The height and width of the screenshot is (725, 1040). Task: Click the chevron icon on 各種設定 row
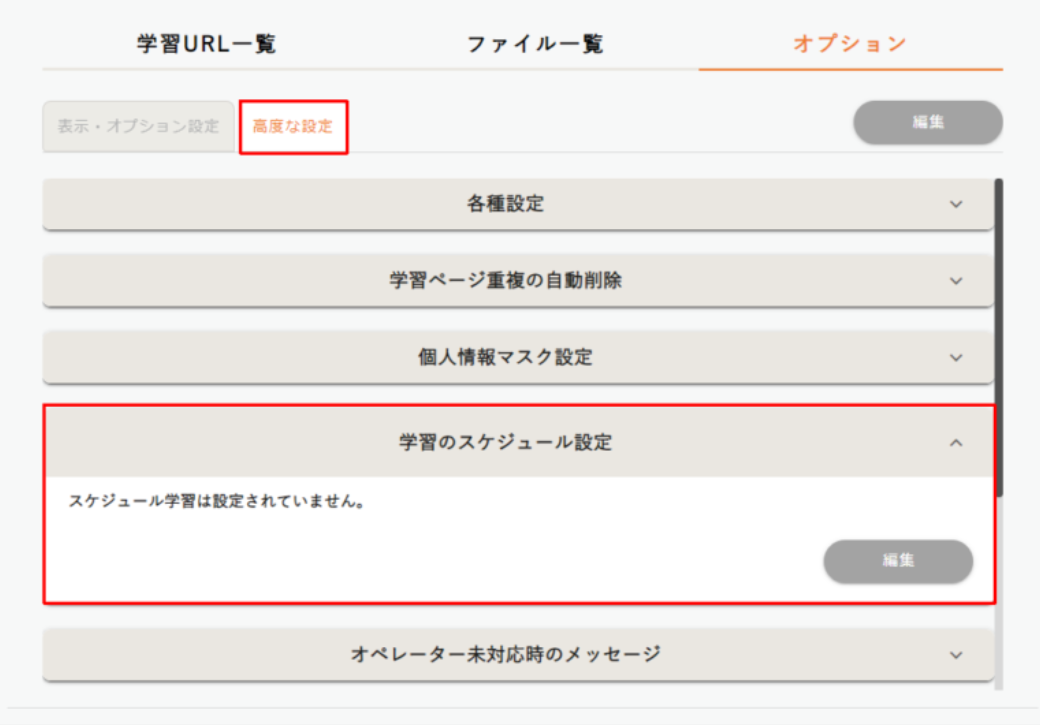pyautogui.click(x=956, y=204)
